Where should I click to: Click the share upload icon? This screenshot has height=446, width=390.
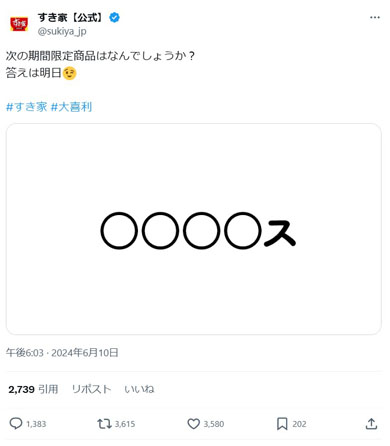(371, 424)
